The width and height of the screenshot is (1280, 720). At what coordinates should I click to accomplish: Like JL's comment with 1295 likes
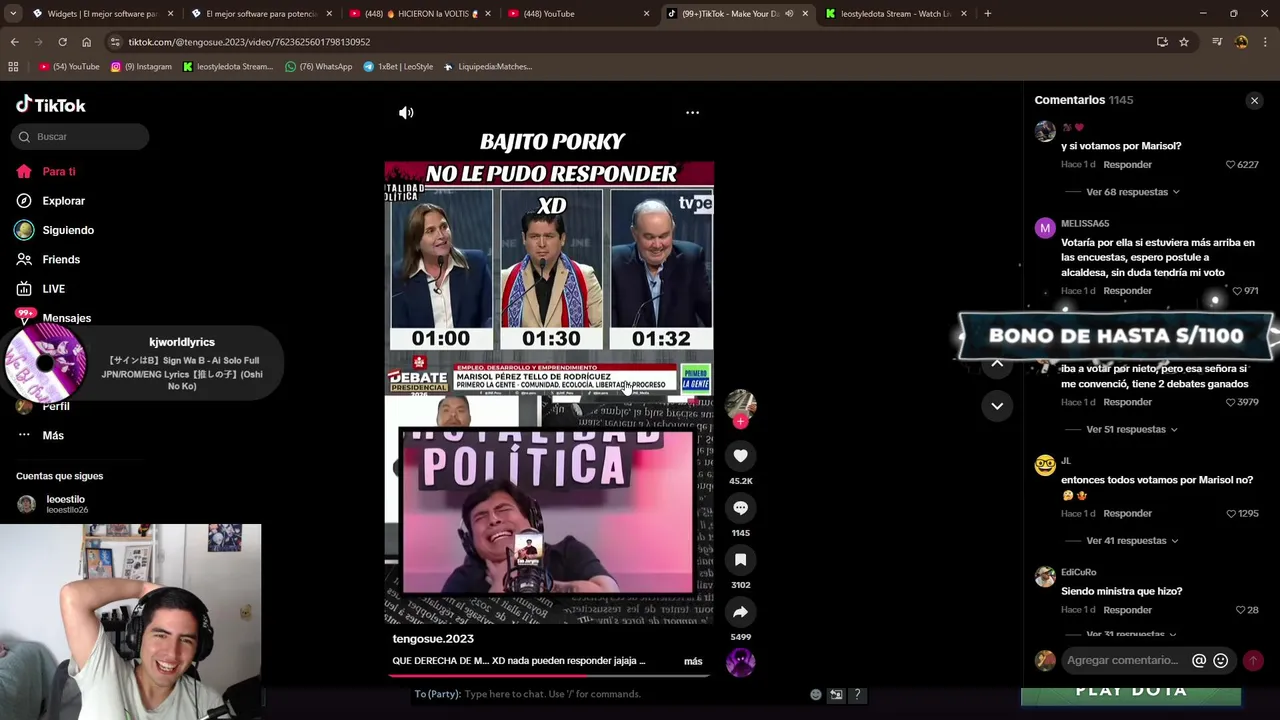pos(1231,514)
